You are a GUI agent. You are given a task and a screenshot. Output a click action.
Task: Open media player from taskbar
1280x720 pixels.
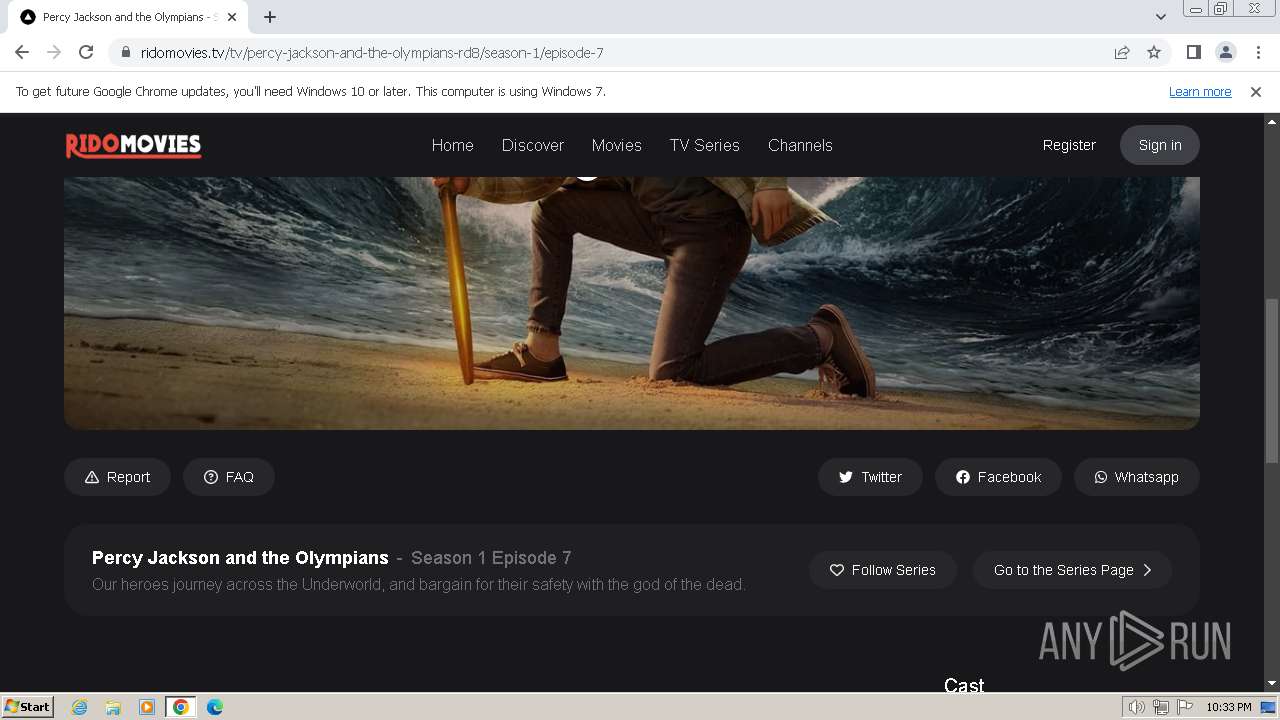point(147,707)
